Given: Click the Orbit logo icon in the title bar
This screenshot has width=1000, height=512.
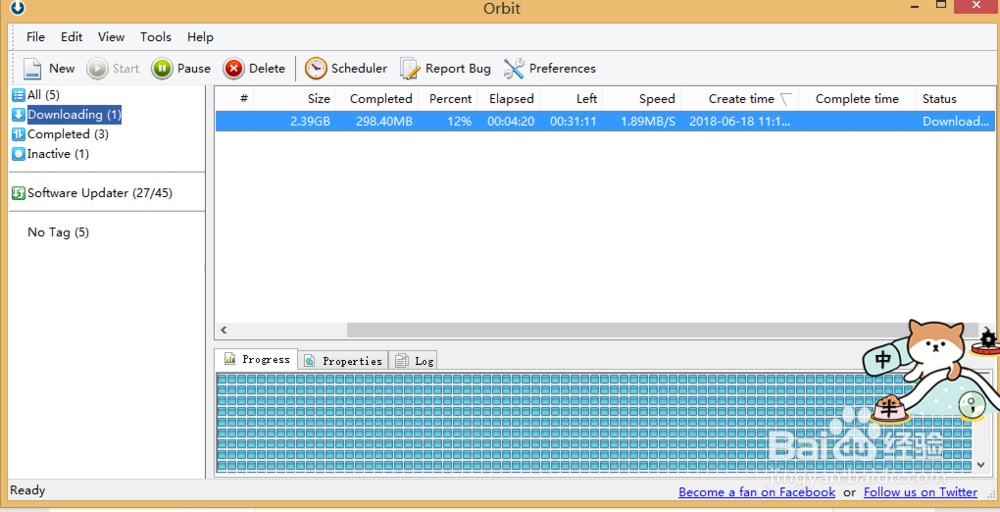Looking at the screenshot, I should click(x=18, y=8).
